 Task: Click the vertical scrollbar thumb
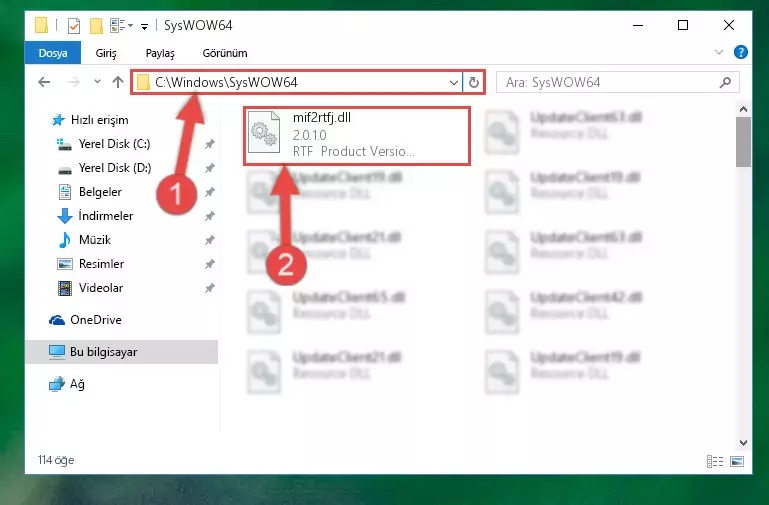[743, 142]
